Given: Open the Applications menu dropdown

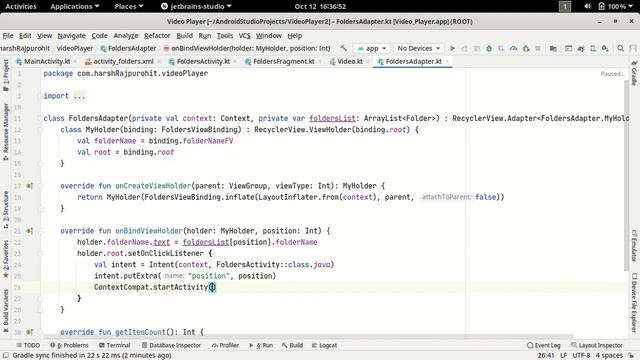Looking at the screenshot, I should [75, 6].
